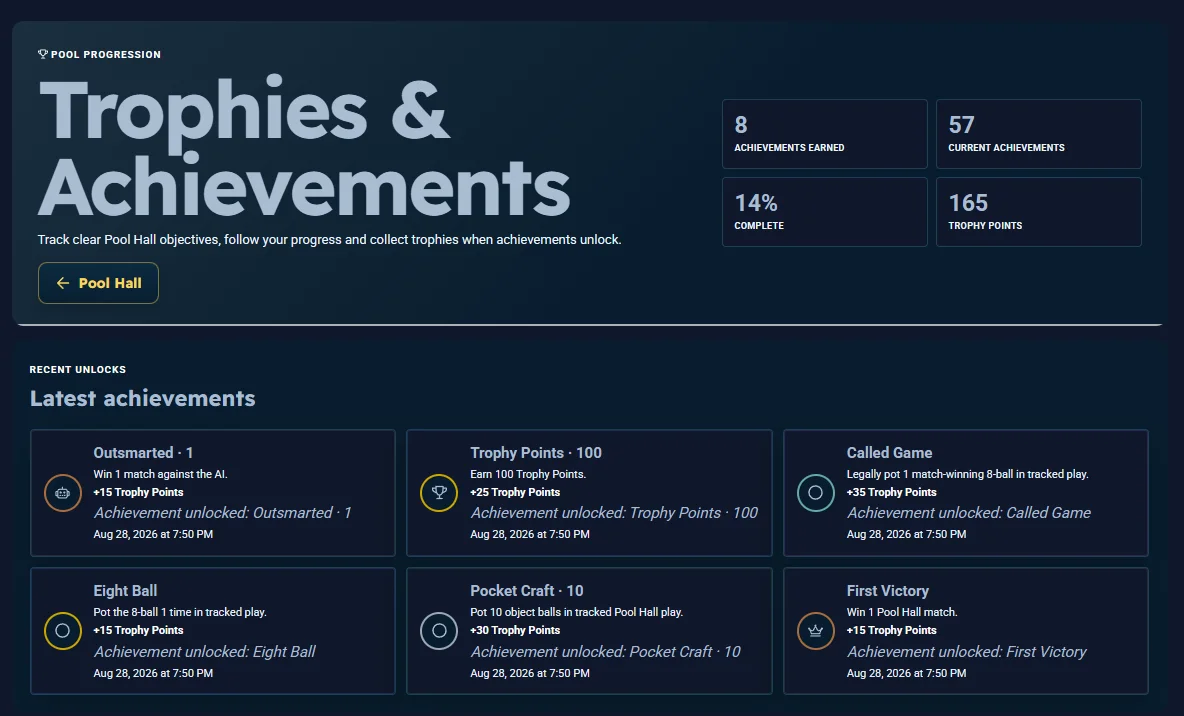Click 'Achievement unlocked: Pocket Craft · 10' text
The image size is (1184, 716).
point(606,652)
